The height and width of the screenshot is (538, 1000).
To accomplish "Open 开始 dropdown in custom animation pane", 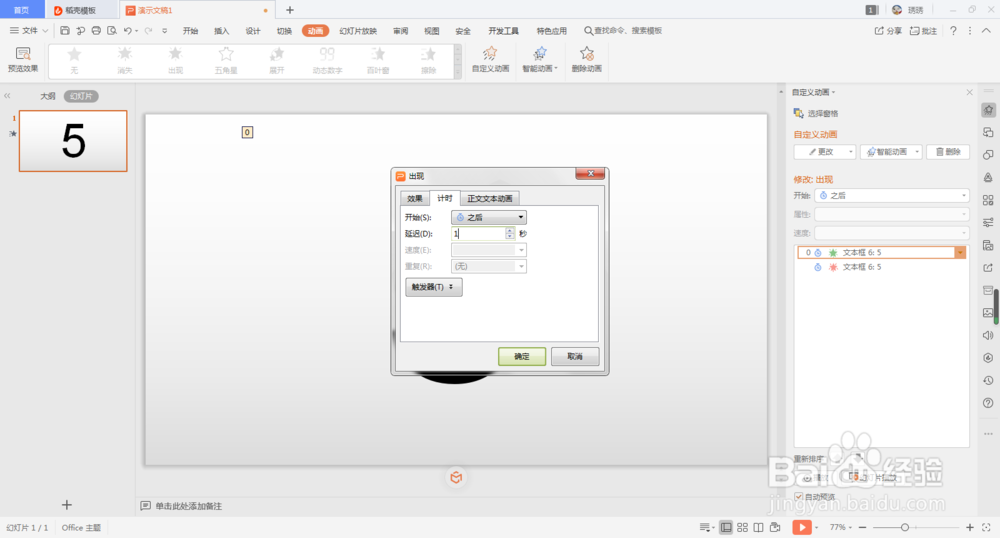I will click(892, 196).
